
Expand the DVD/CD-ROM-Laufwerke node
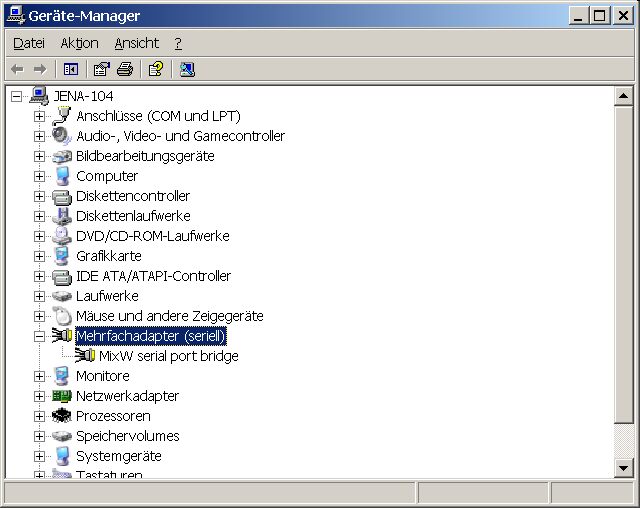[x=39, y=236]
